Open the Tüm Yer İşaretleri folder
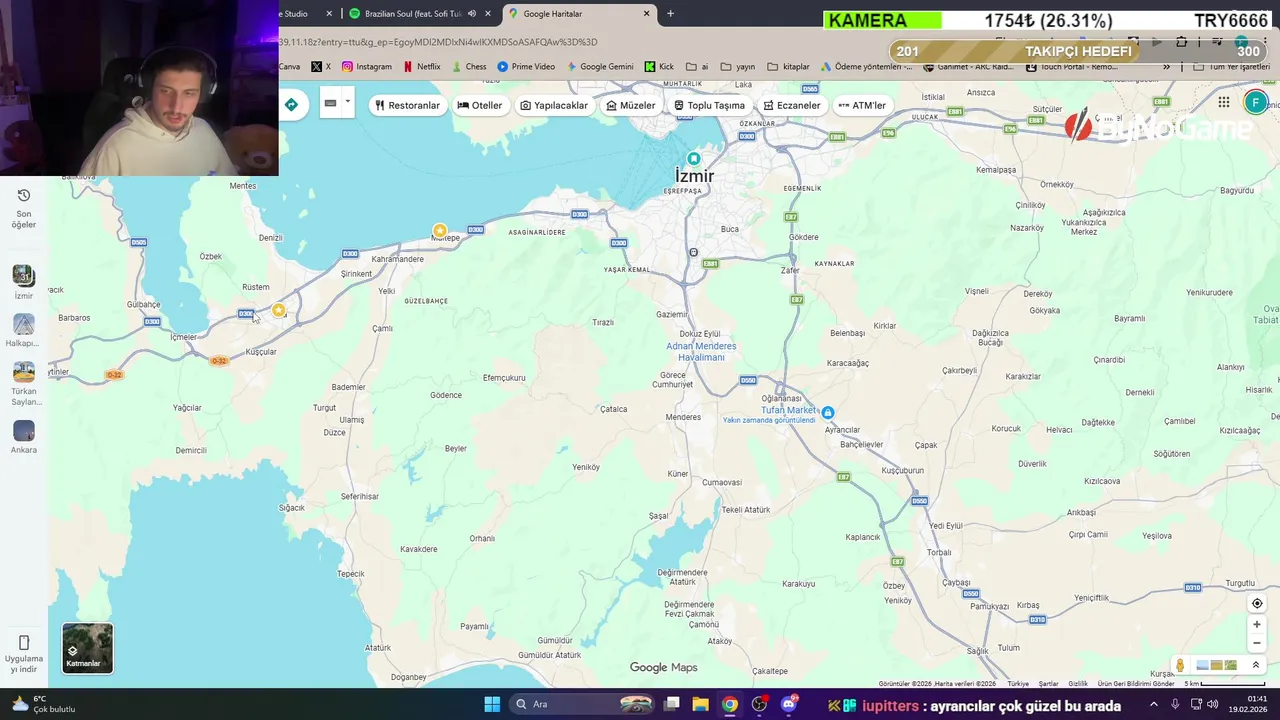 point(1231,67)
